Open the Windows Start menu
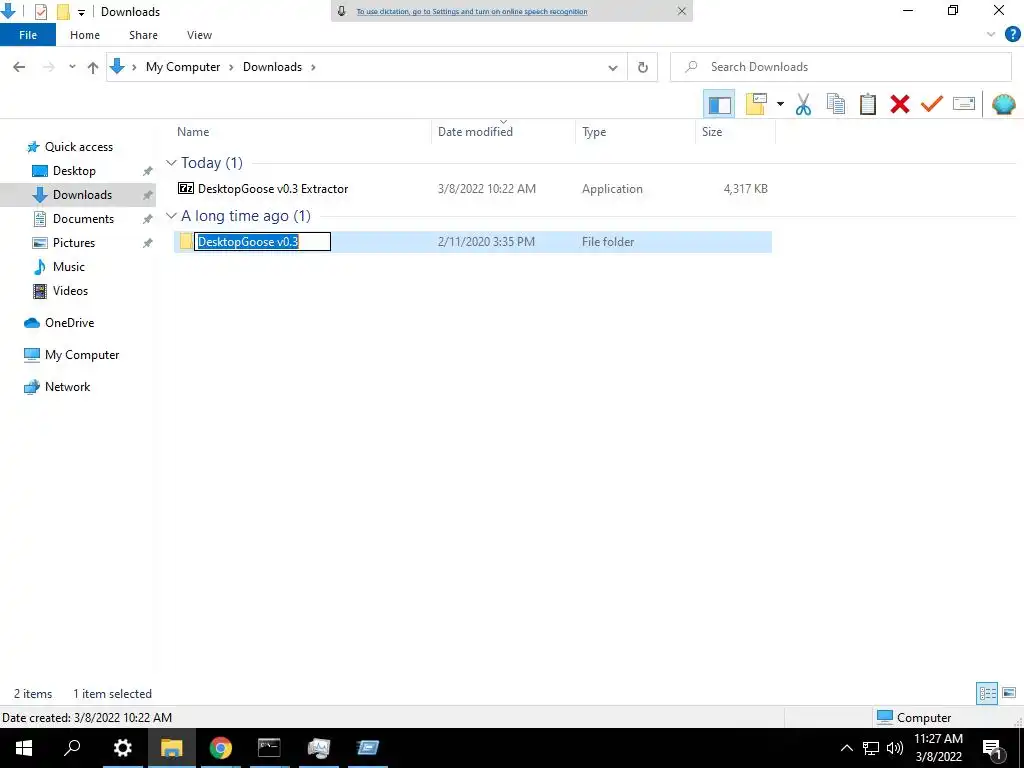This screenshot has height=768, width=1024. tap(24, 748)
